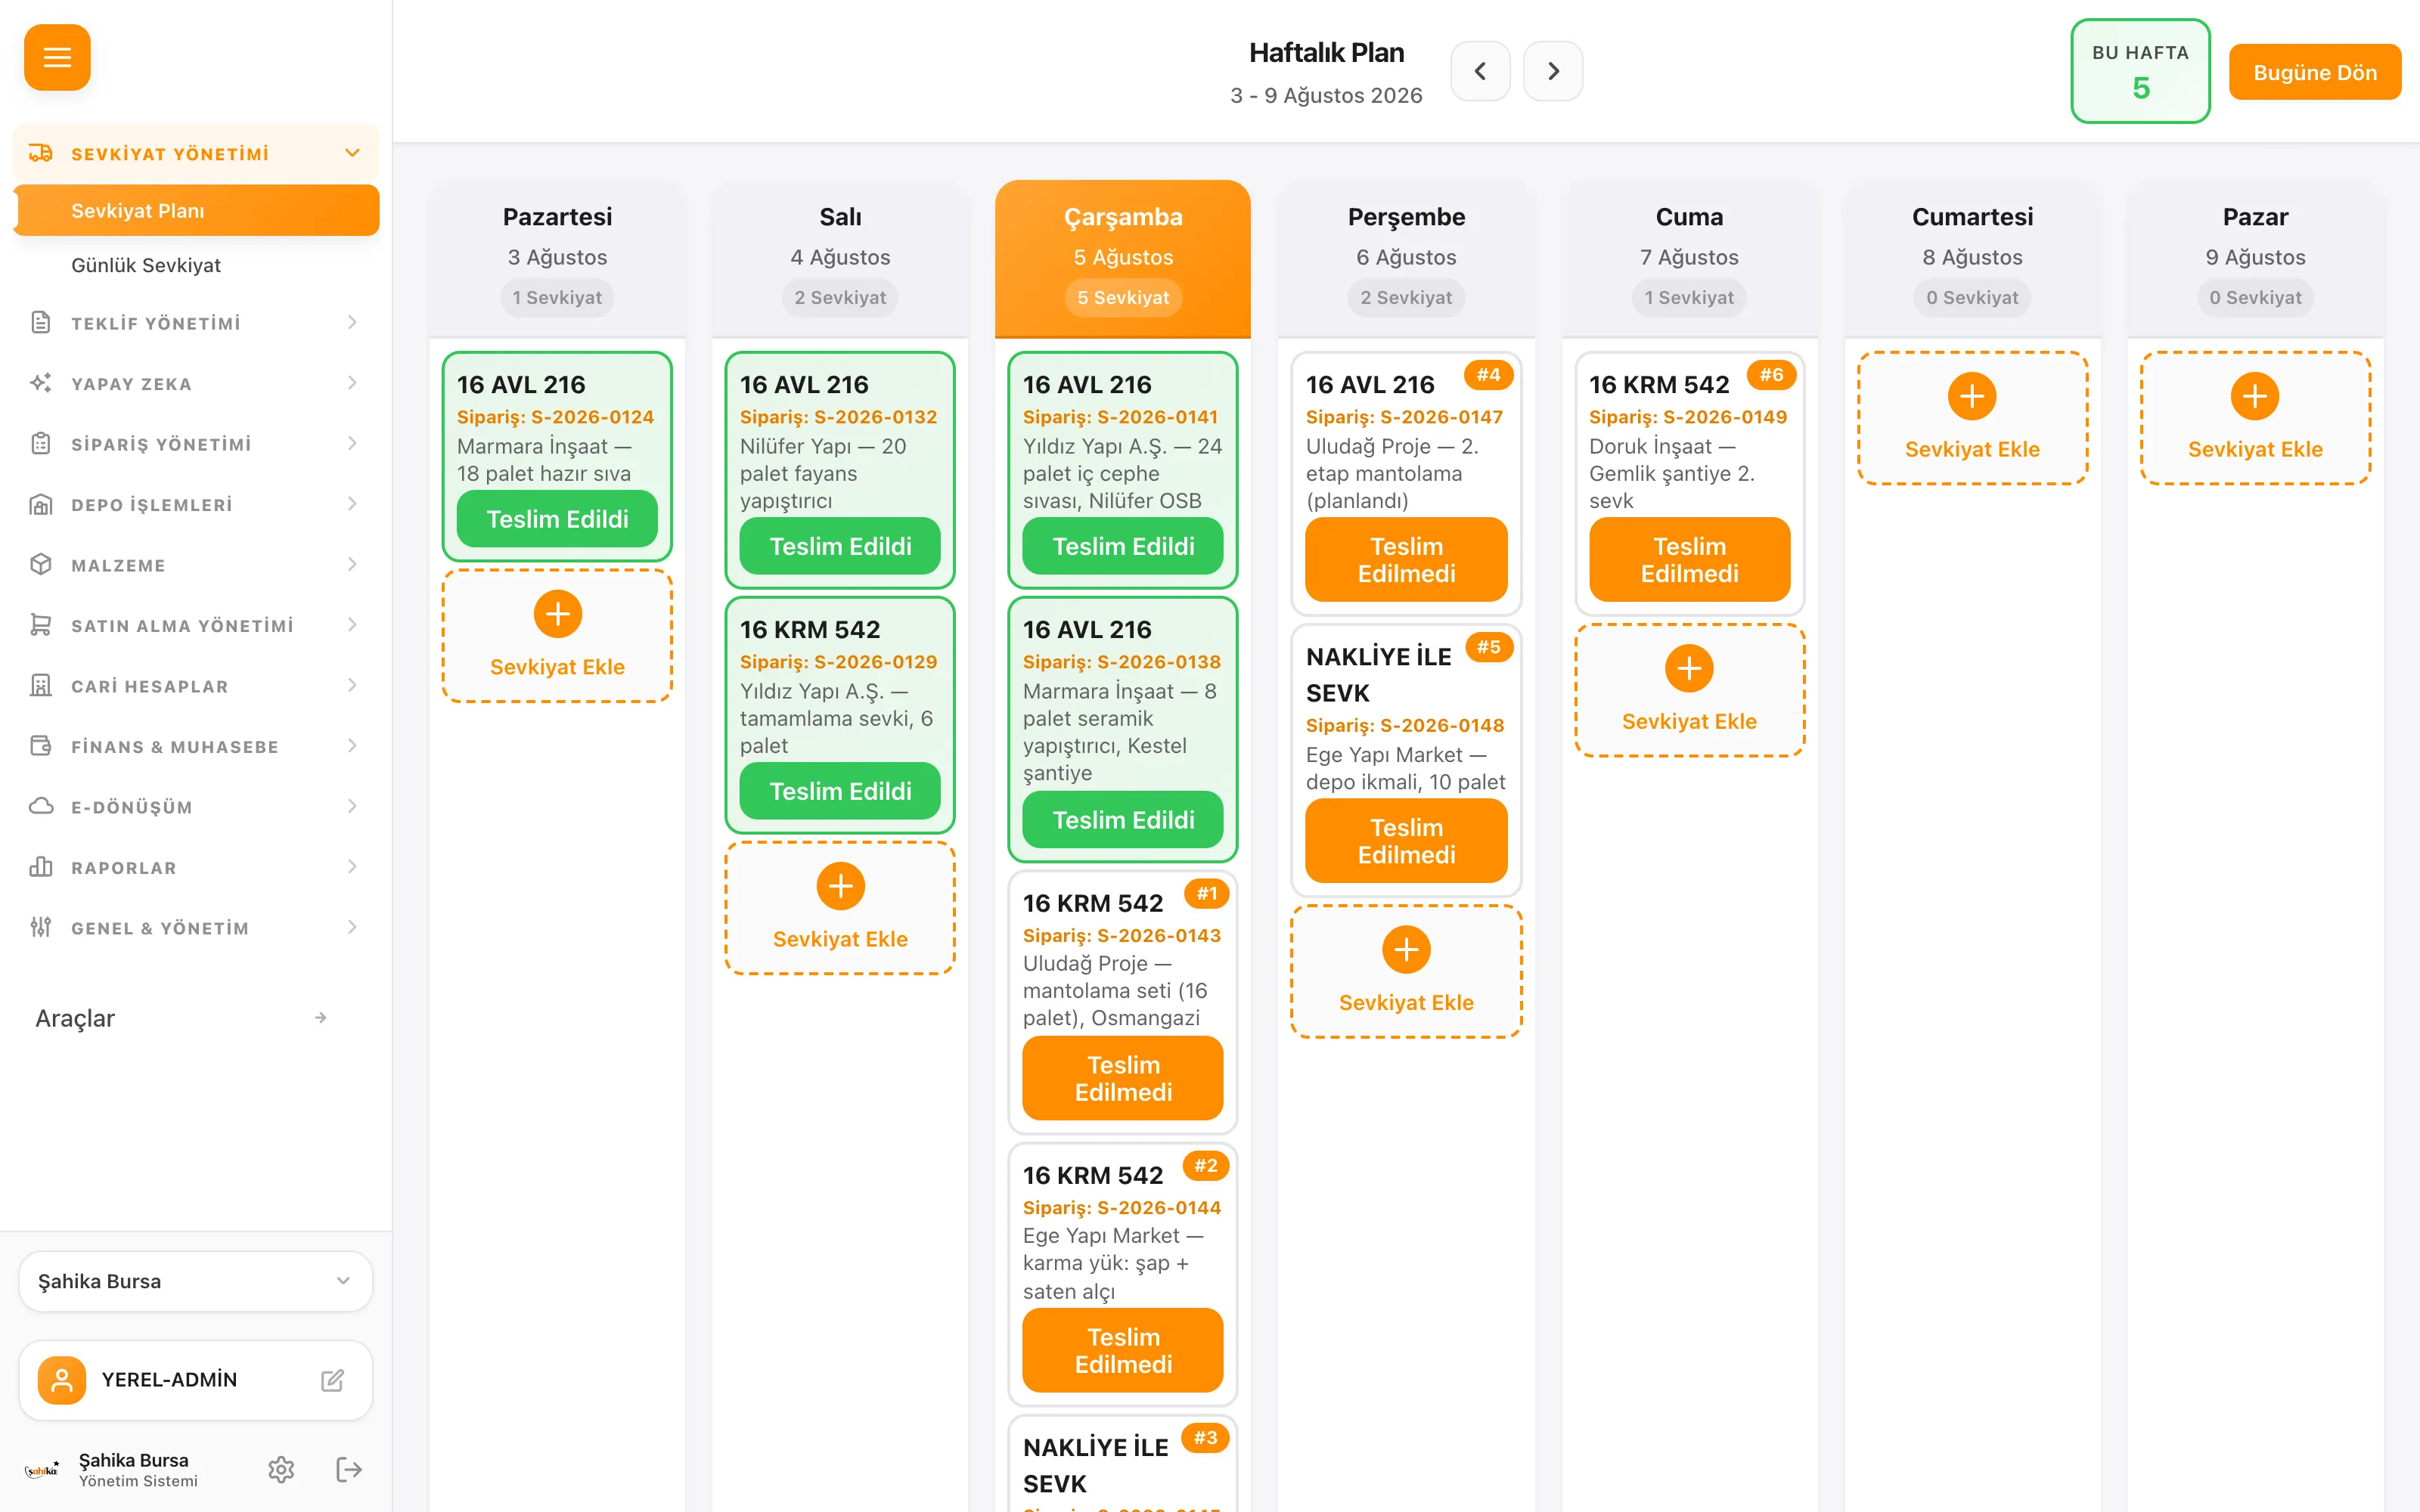Toggle delivery status of order S-2026-0124

557,519
